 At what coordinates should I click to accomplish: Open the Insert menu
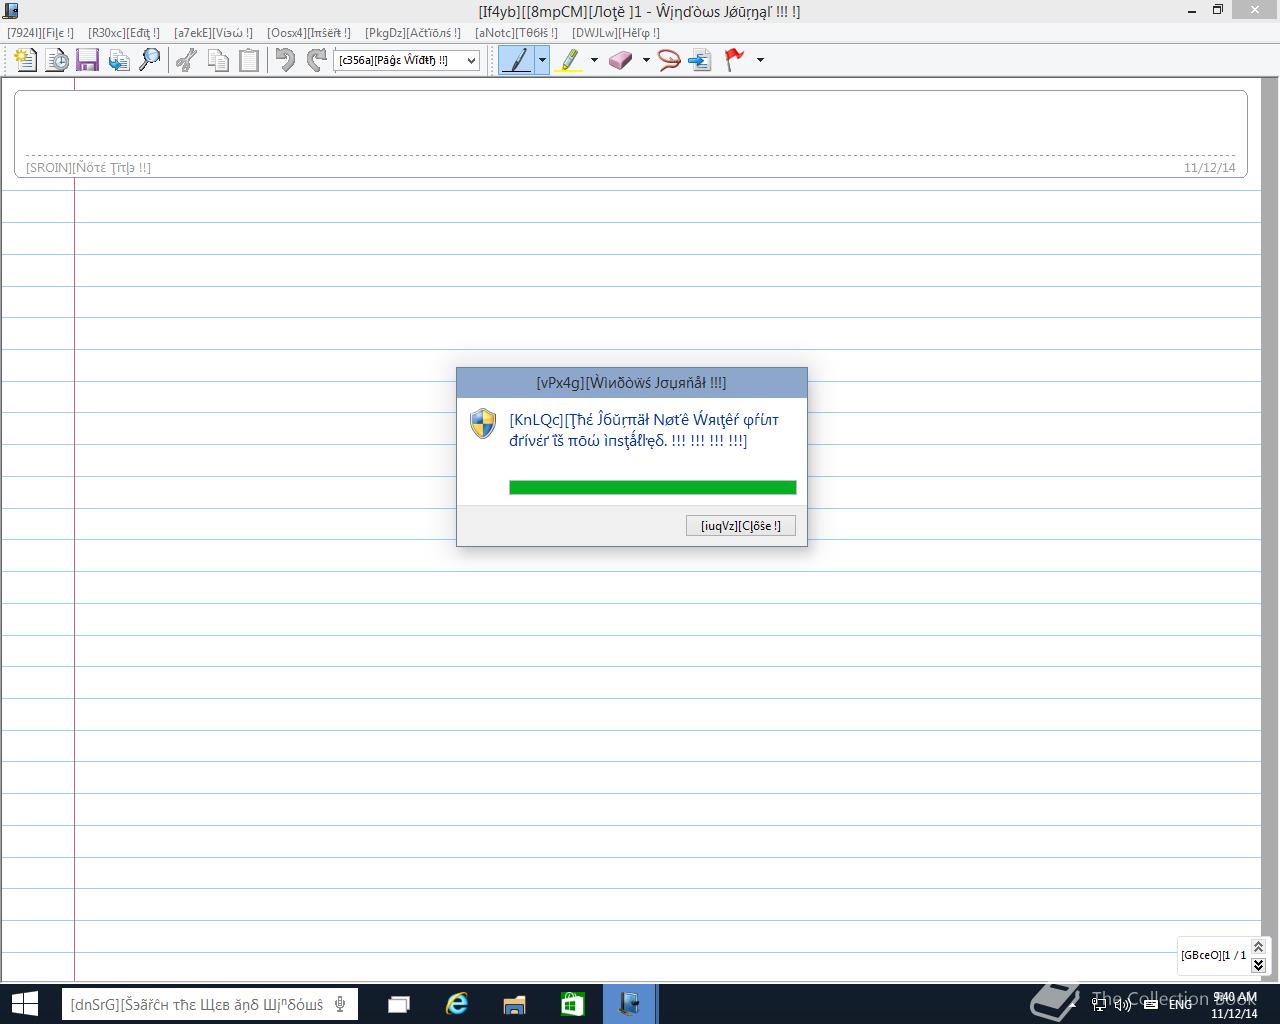309,33
